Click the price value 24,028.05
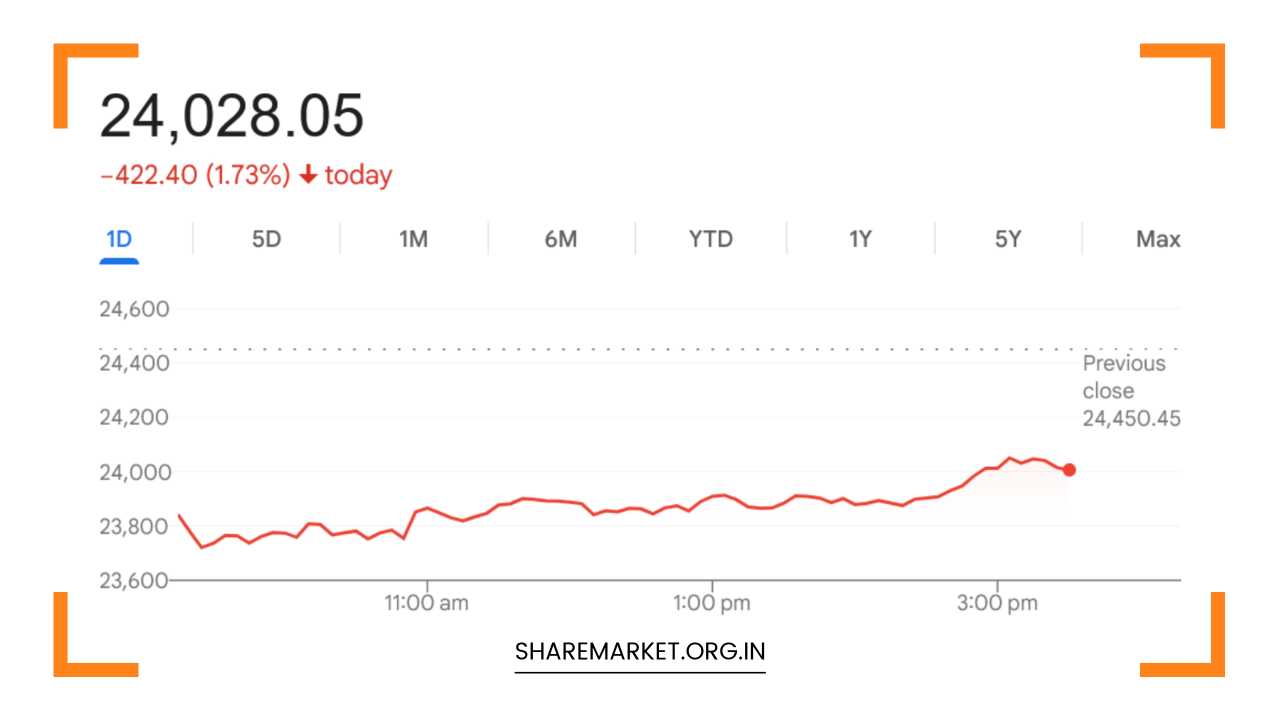 232,113
